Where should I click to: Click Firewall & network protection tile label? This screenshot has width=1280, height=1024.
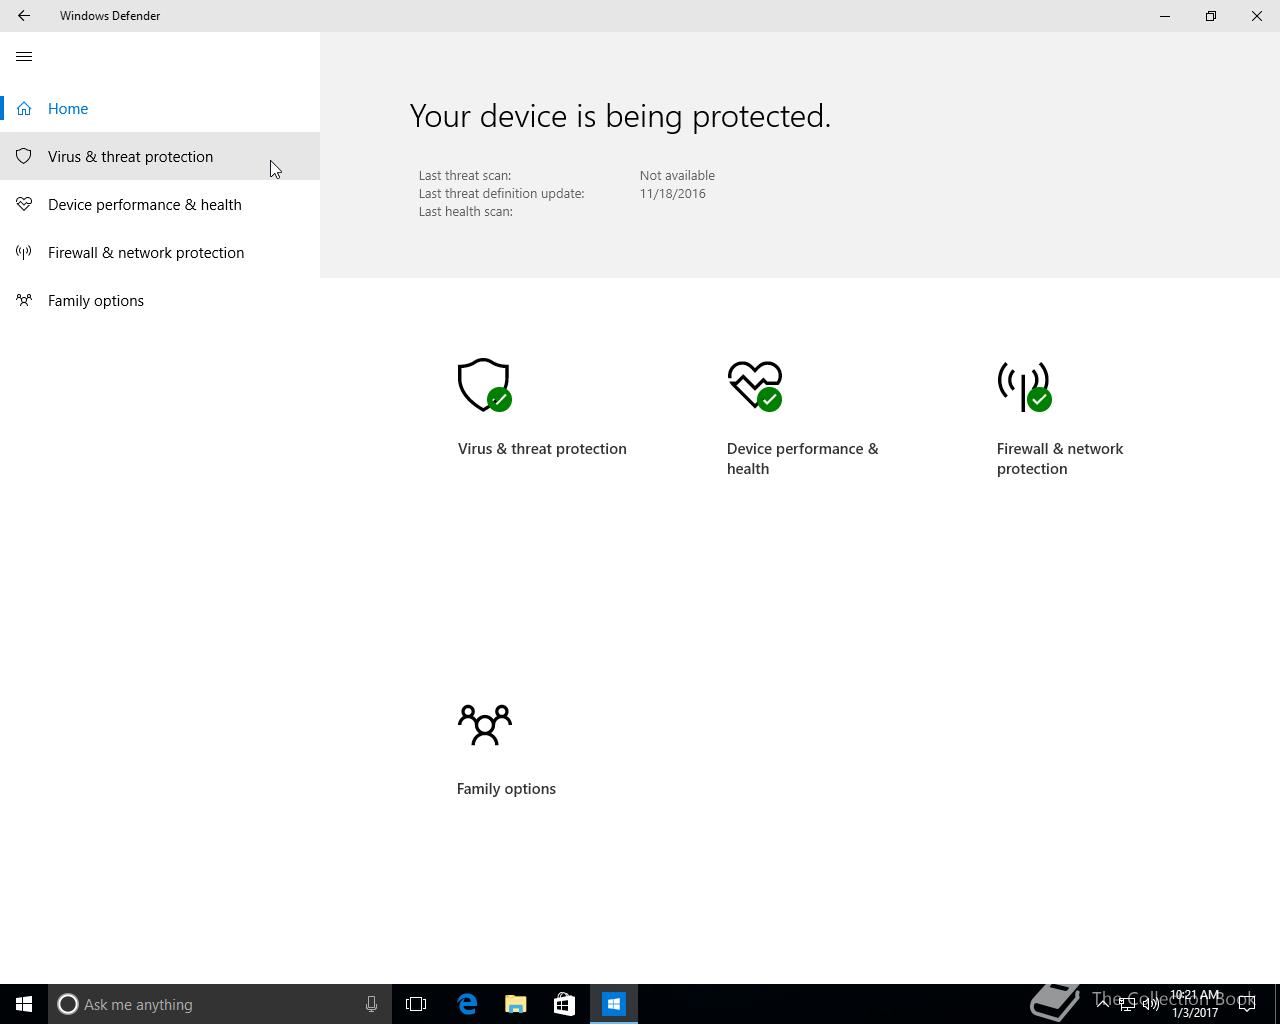[x=1060, y=459]
